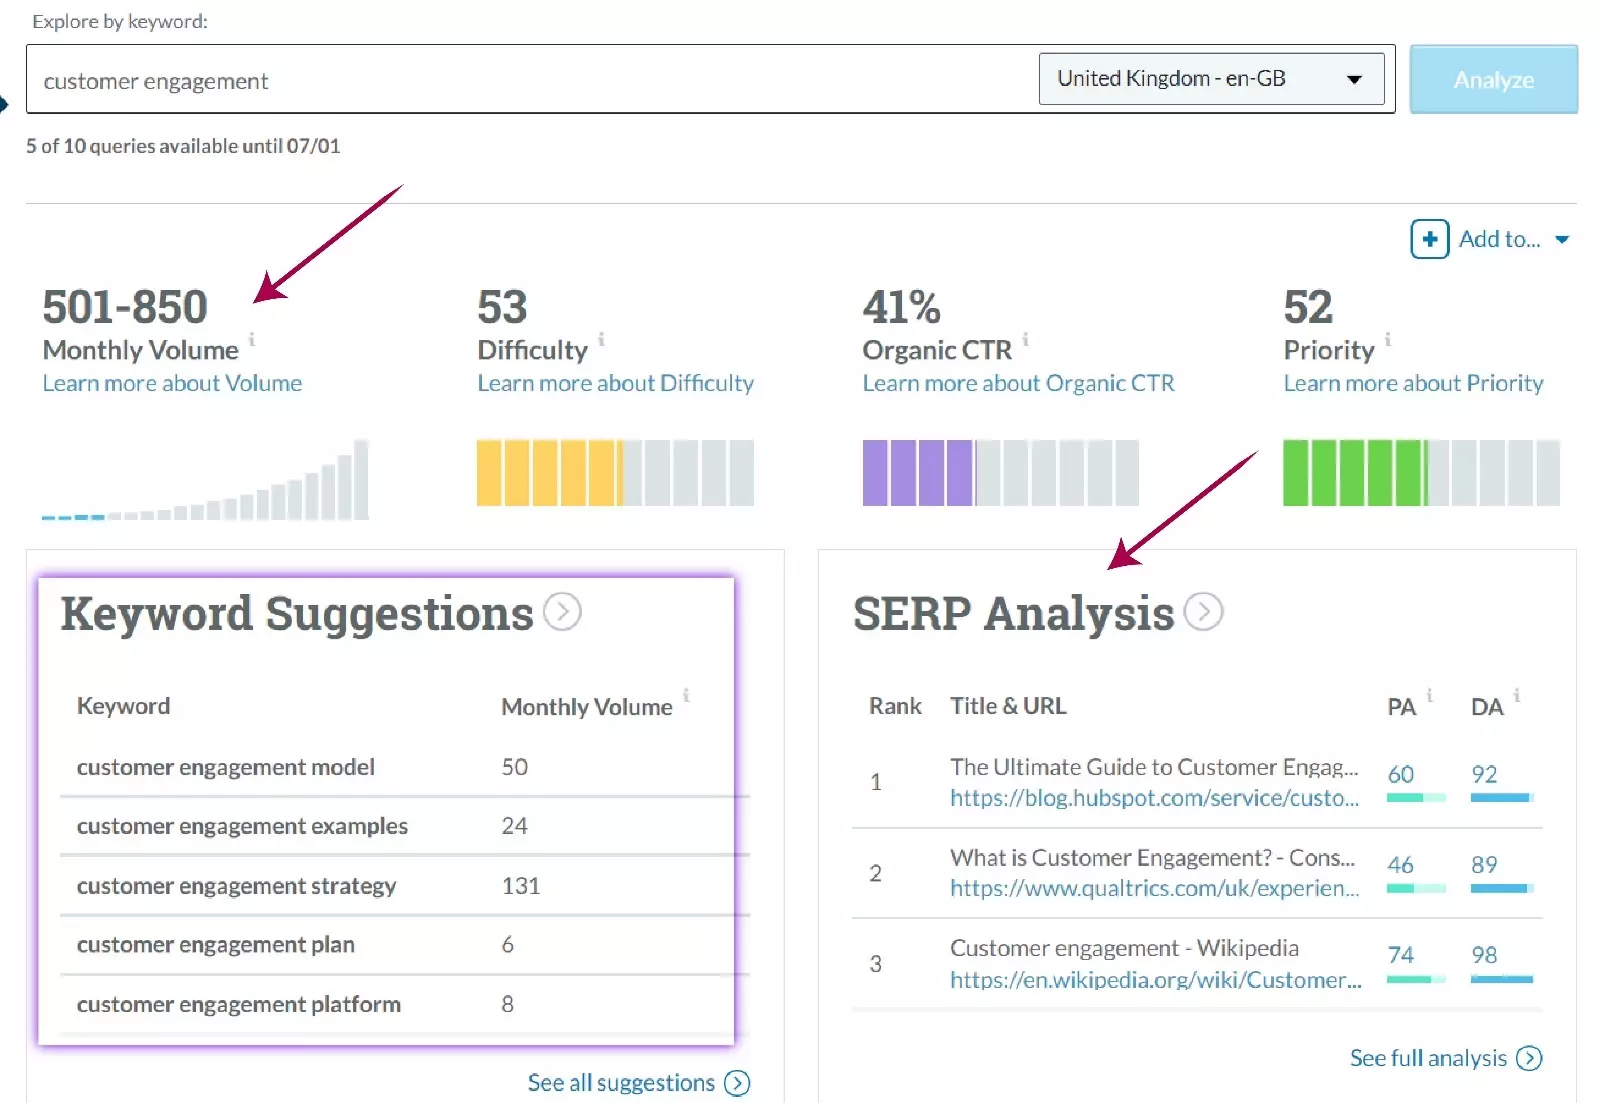Click the green Priority score bar
The image size is (1610, 1103).
pos(1421,472)
